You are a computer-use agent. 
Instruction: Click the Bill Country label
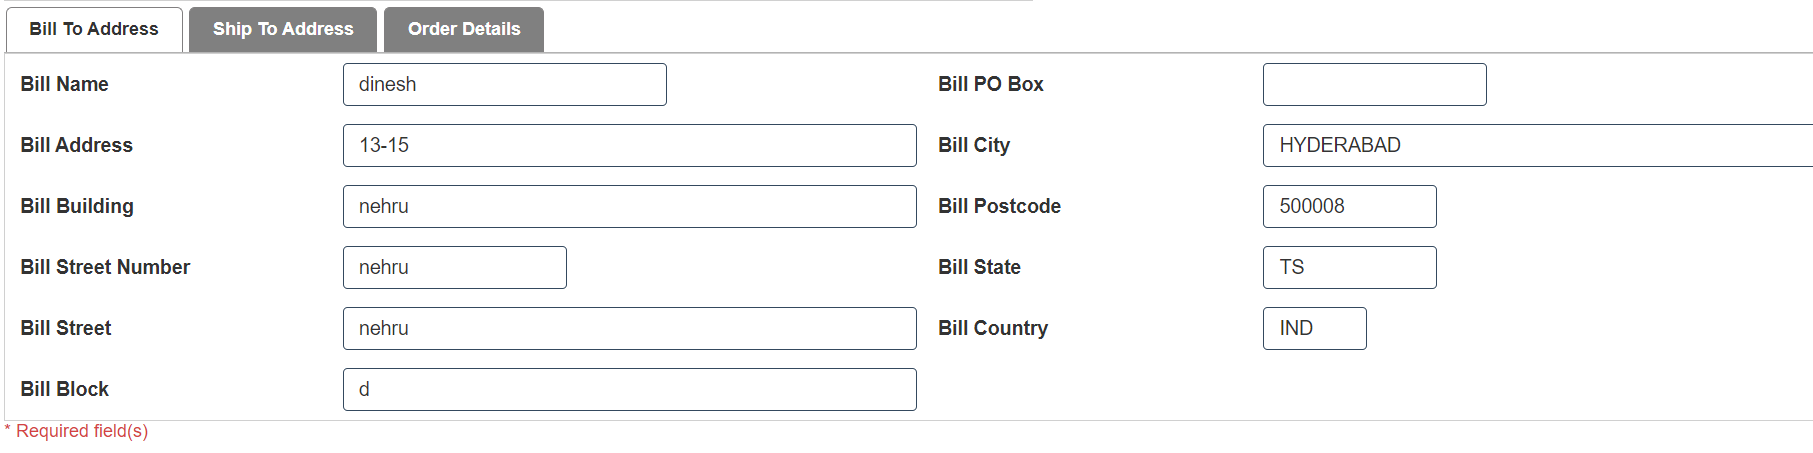click(993, 329)
